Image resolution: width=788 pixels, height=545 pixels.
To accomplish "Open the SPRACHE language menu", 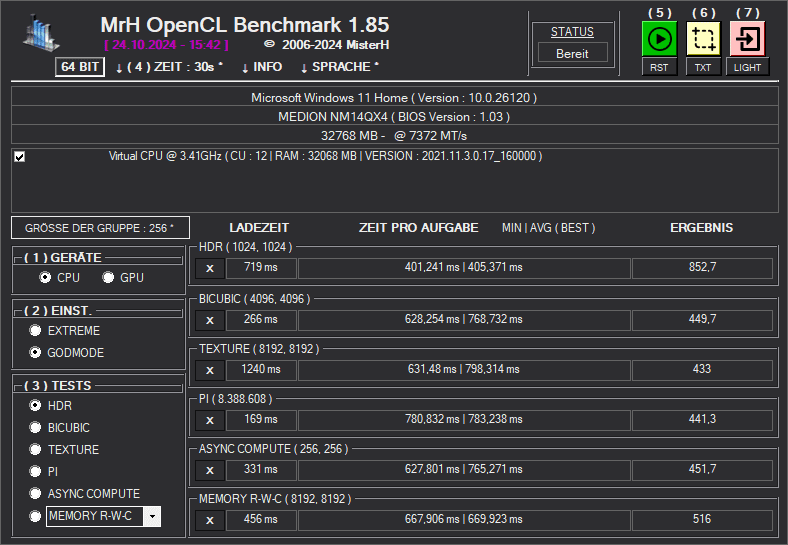I will [x=340, y=67].
